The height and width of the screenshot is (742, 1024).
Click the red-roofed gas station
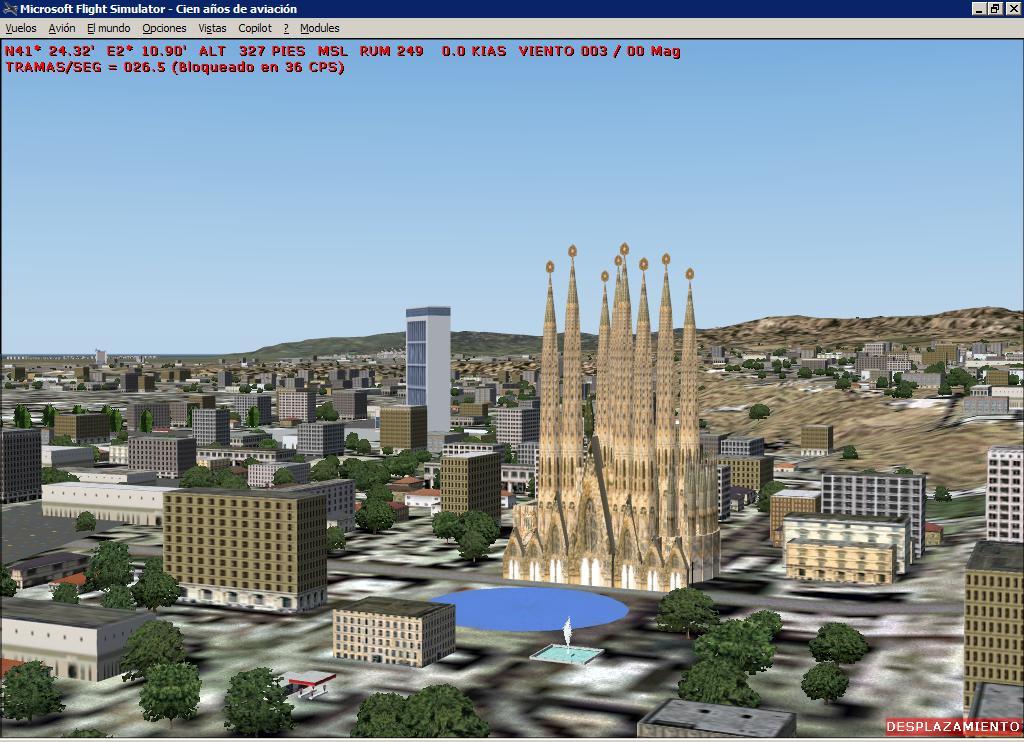308,684
